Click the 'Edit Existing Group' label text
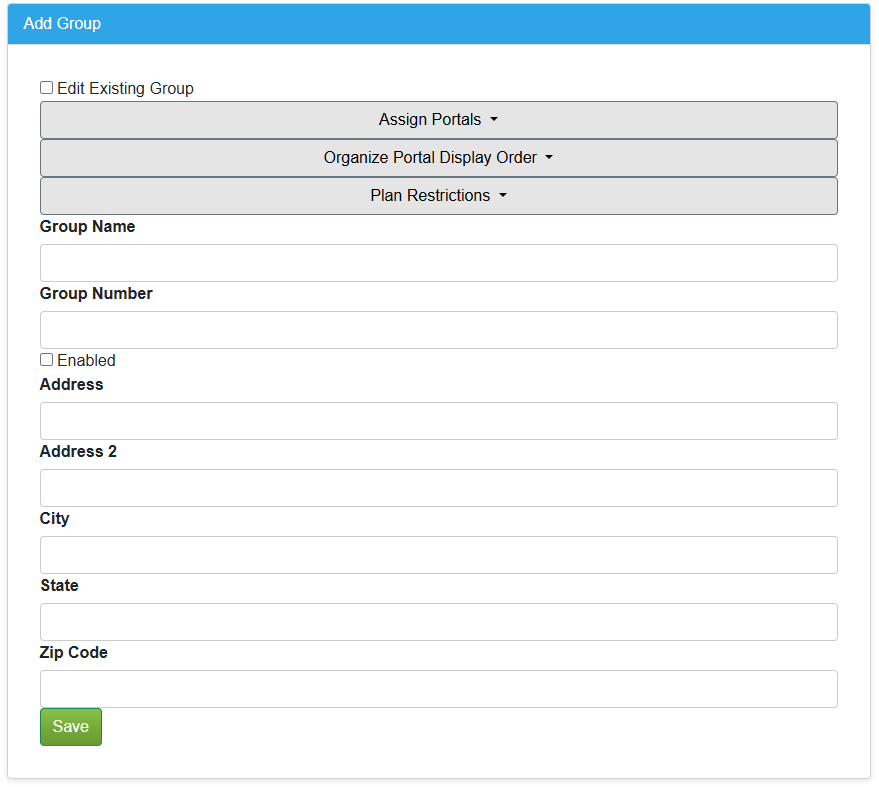Image resolution: width=879 pixels, height=787 pixels. (125, 88)
